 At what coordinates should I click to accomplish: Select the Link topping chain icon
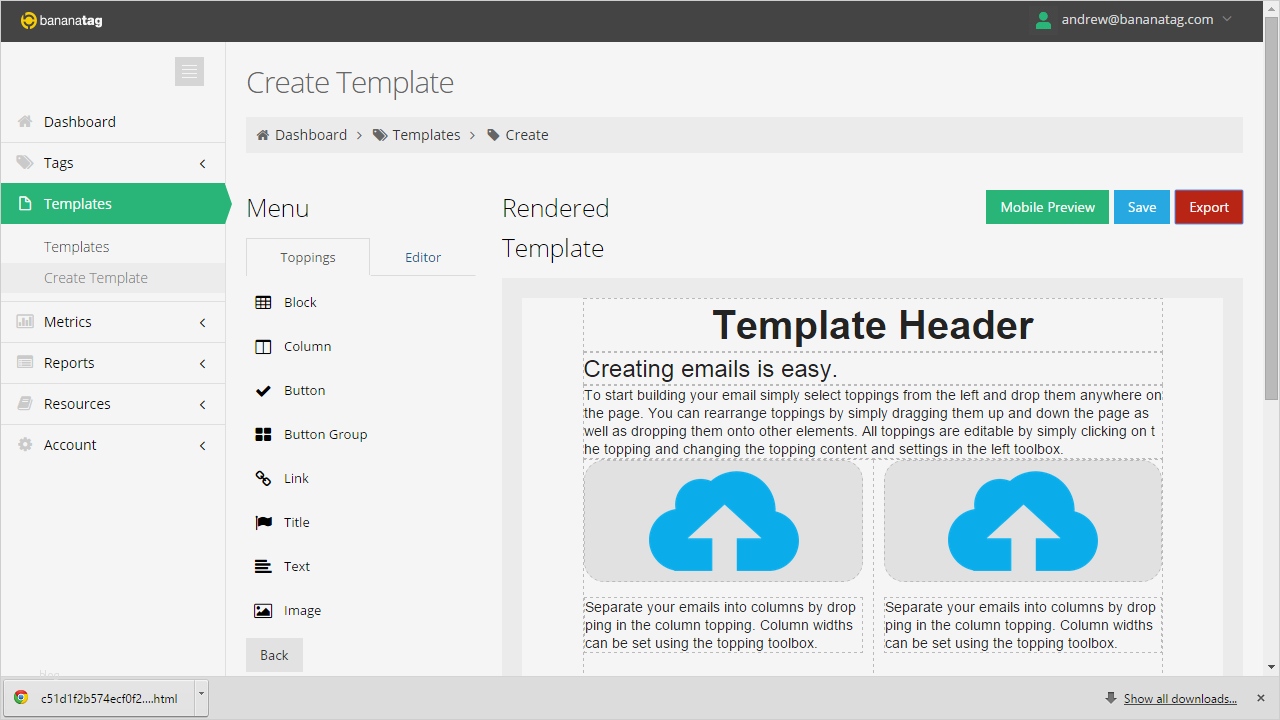[263, 478]
